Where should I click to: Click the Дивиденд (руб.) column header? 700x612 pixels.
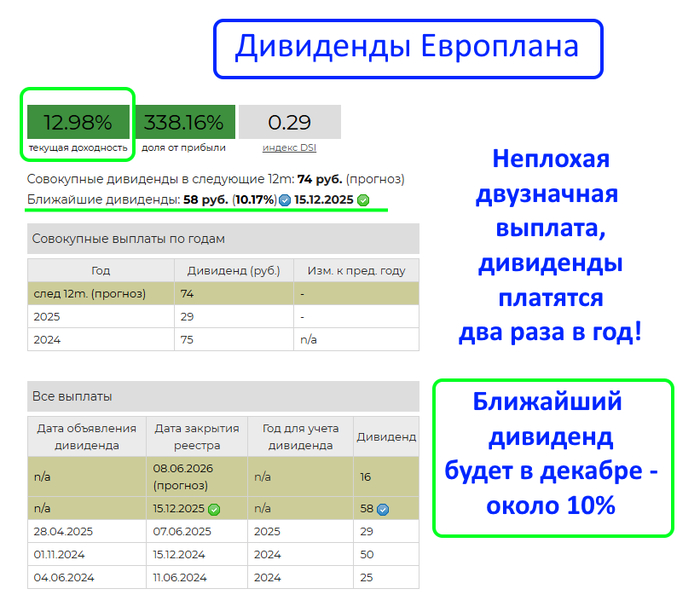click(x=233, y=270)
